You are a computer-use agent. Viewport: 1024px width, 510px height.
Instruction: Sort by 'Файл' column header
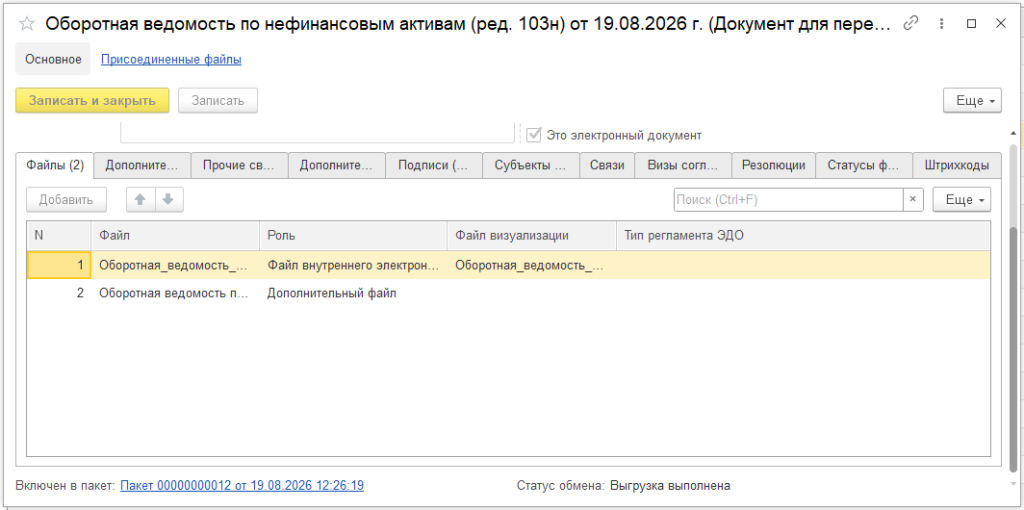point(176,236)
